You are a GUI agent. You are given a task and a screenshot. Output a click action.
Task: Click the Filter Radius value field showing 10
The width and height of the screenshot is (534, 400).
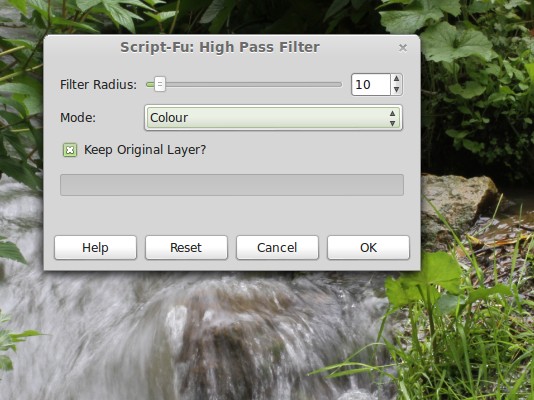click(371, 84)
